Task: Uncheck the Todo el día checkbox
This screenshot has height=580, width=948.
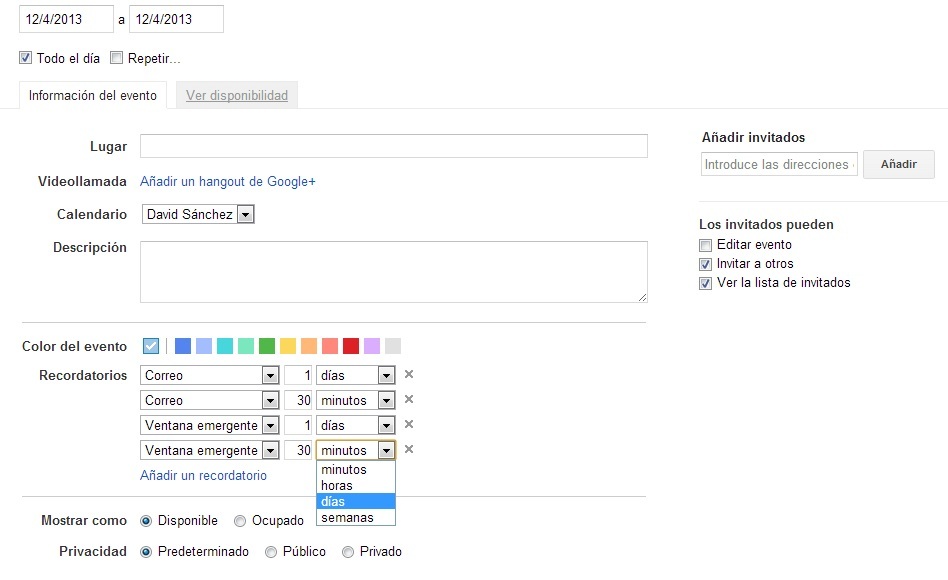Action: (26, 58)
